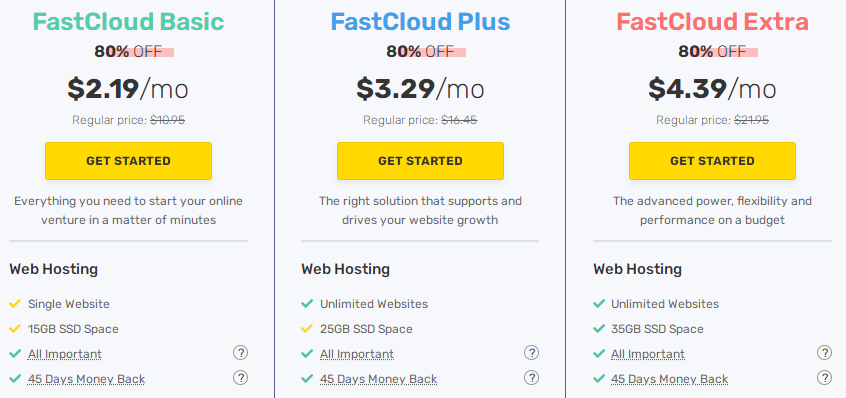Viewport: 846px width, 398px height.
Task: Open All Important link in Basic plan
Action: (x=65, y=354)
